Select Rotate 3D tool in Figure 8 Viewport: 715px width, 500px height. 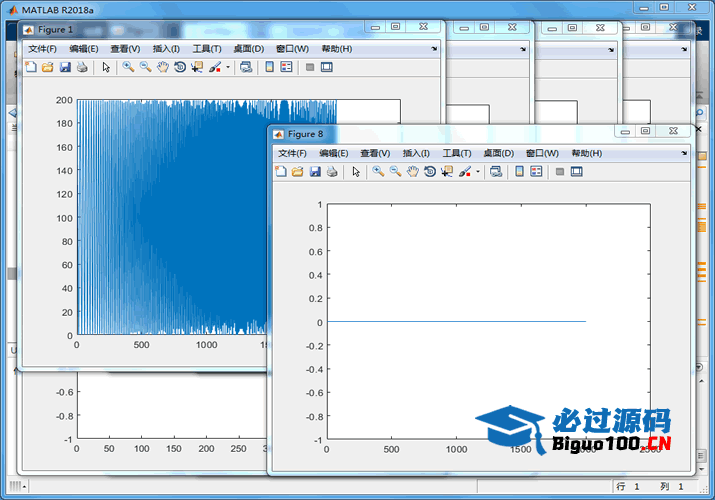429,171
